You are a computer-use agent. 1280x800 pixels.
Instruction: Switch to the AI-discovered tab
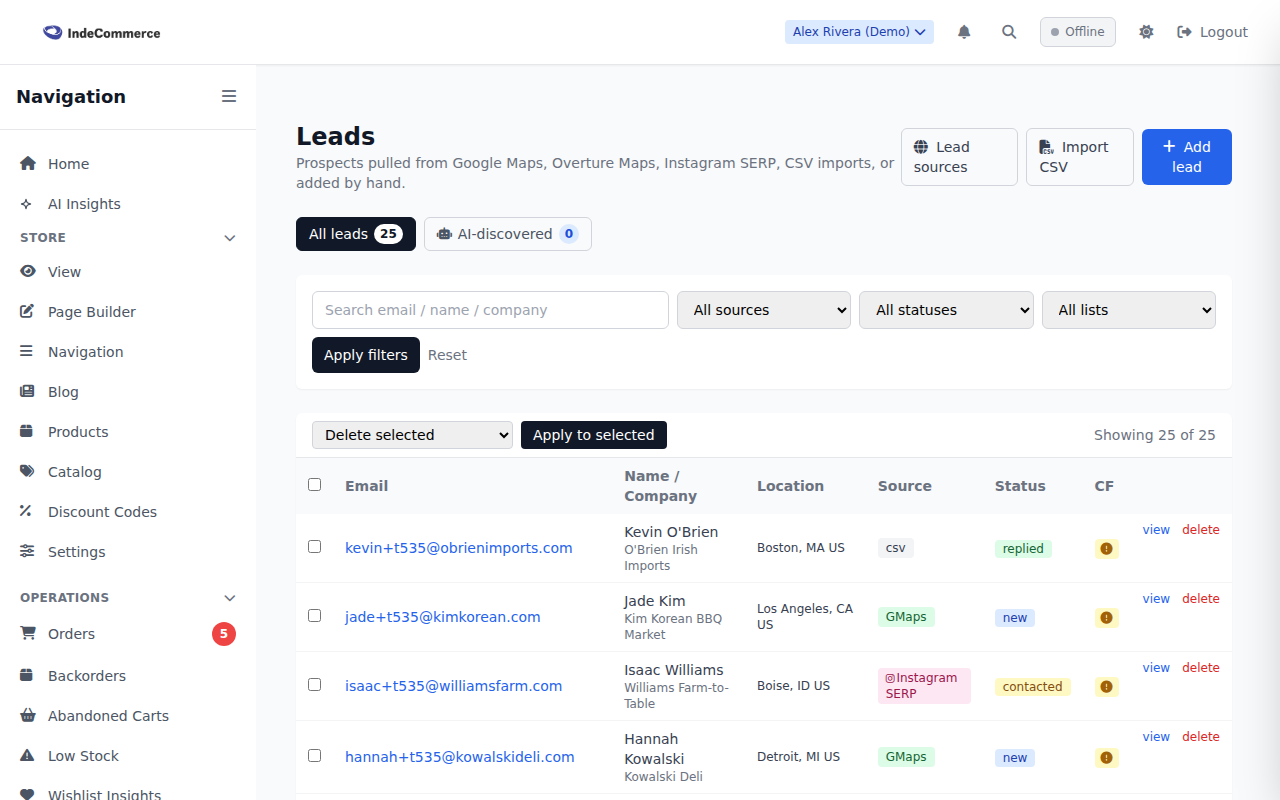(508, 234)
